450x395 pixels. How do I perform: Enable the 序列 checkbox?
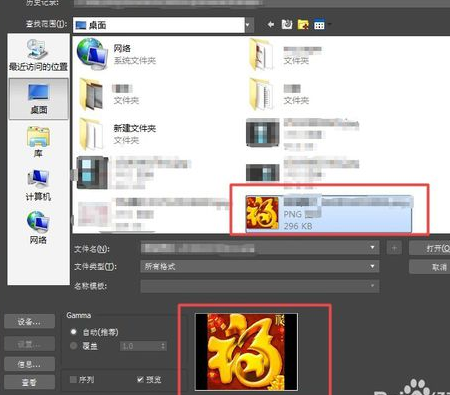73,379
